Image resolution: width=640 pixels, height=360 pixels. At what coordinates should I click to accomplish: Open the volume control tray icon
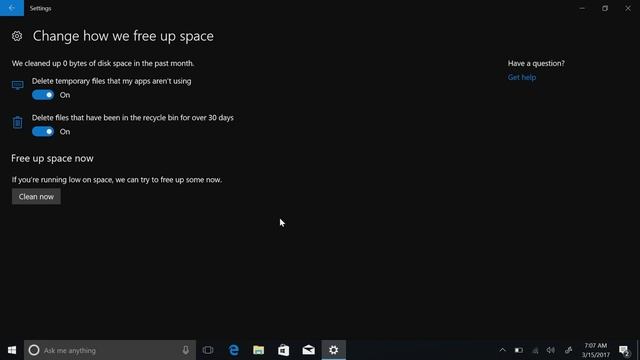[x=551, y=350]
